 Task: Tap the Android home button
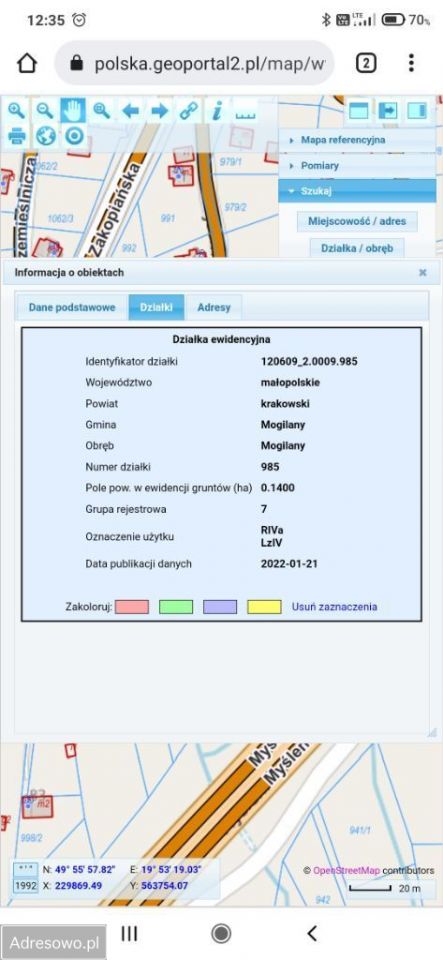coord(221,933)
